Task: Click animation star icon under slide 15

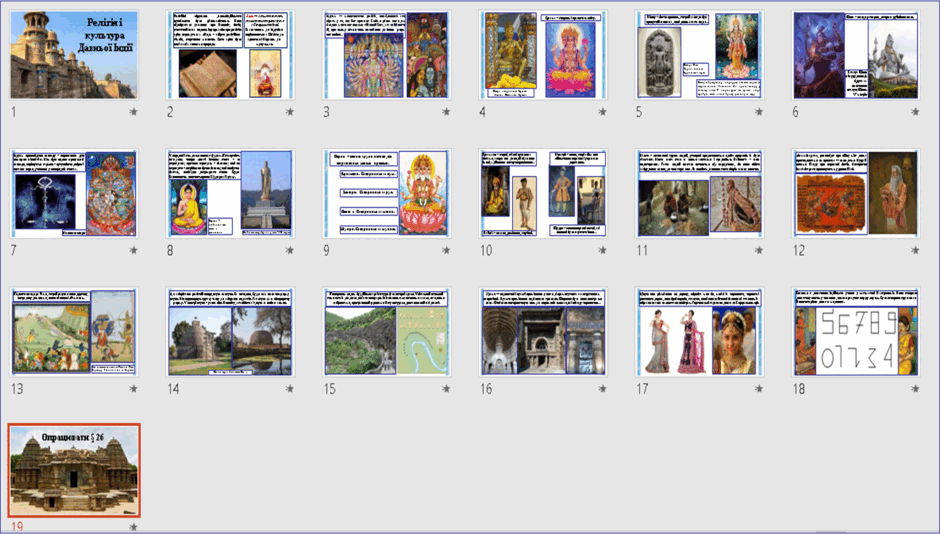Action: [446, 388]
